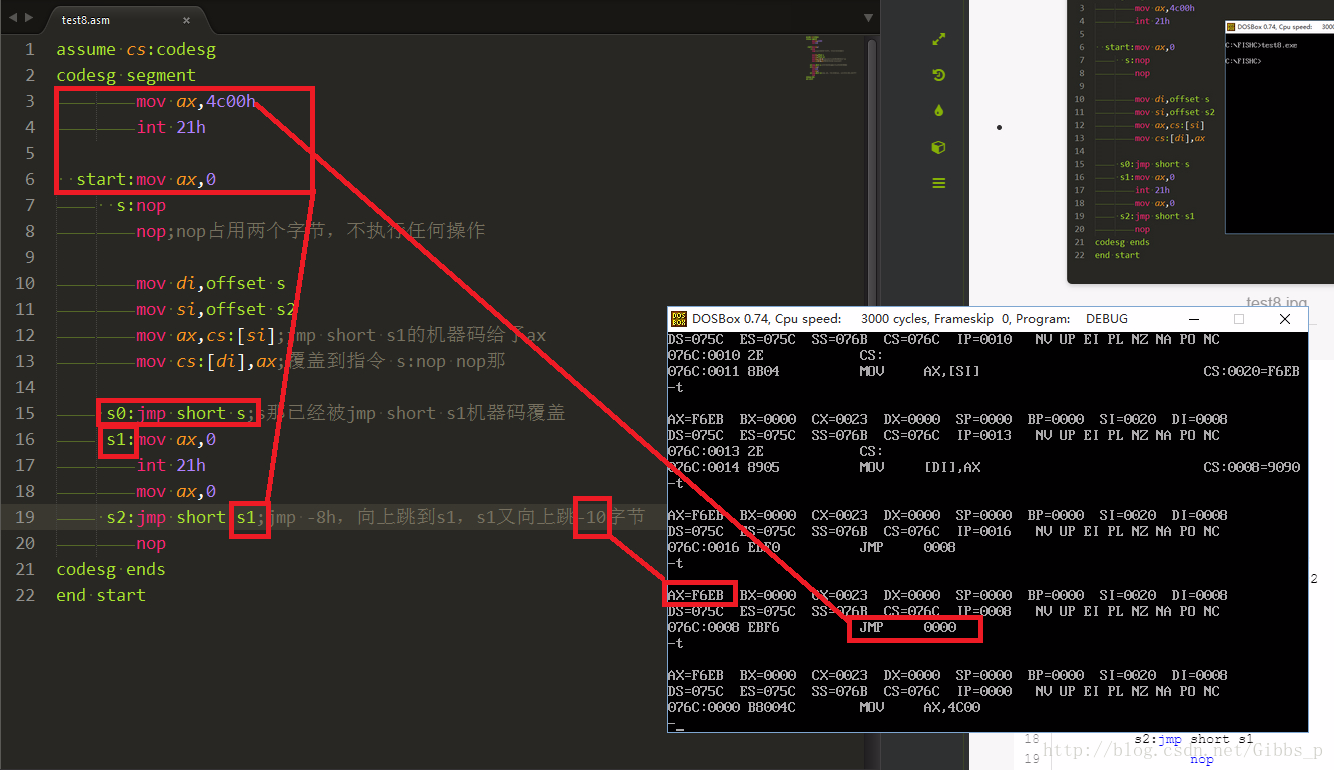1334x770 pixels.
Task: Click the DOSBox DEBUG window title text
Action: 910,319
